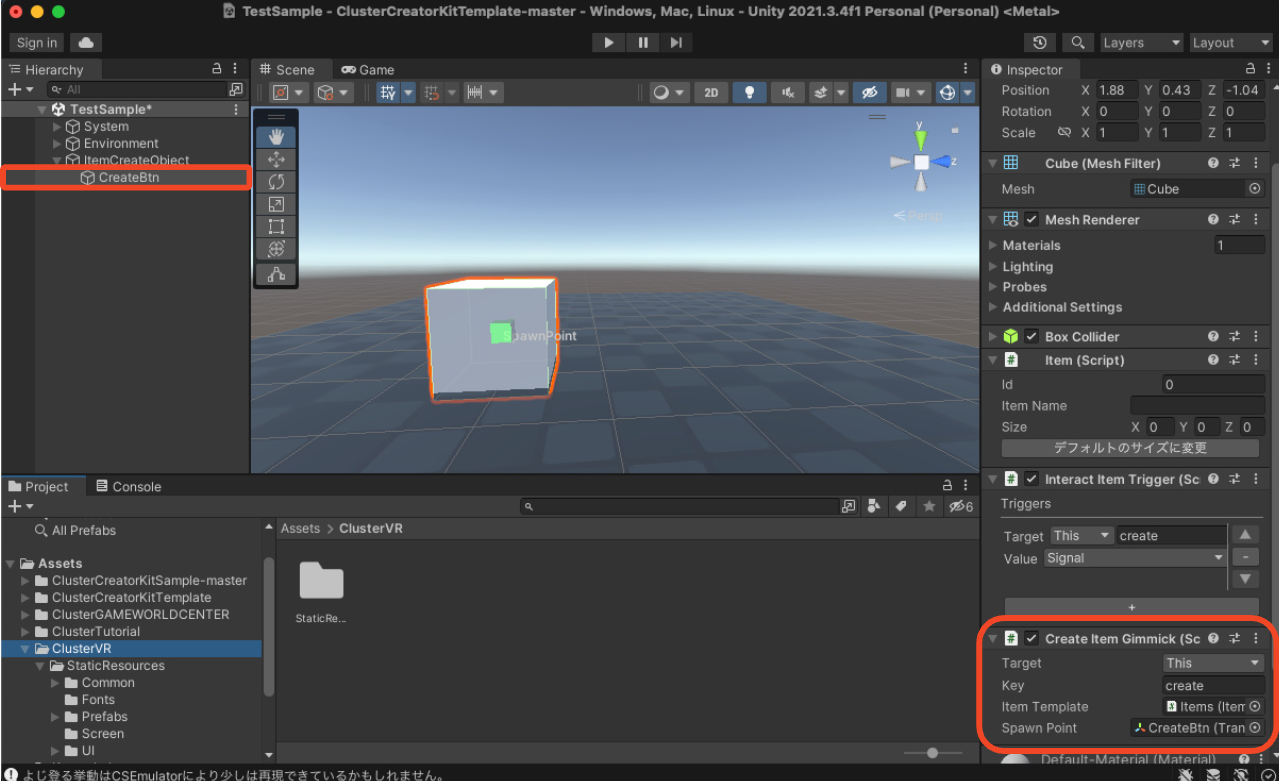This screenshot has height=781, width=1279.
Task: Disable the Mesh Renderer component checkbox
Action: 1032,219
